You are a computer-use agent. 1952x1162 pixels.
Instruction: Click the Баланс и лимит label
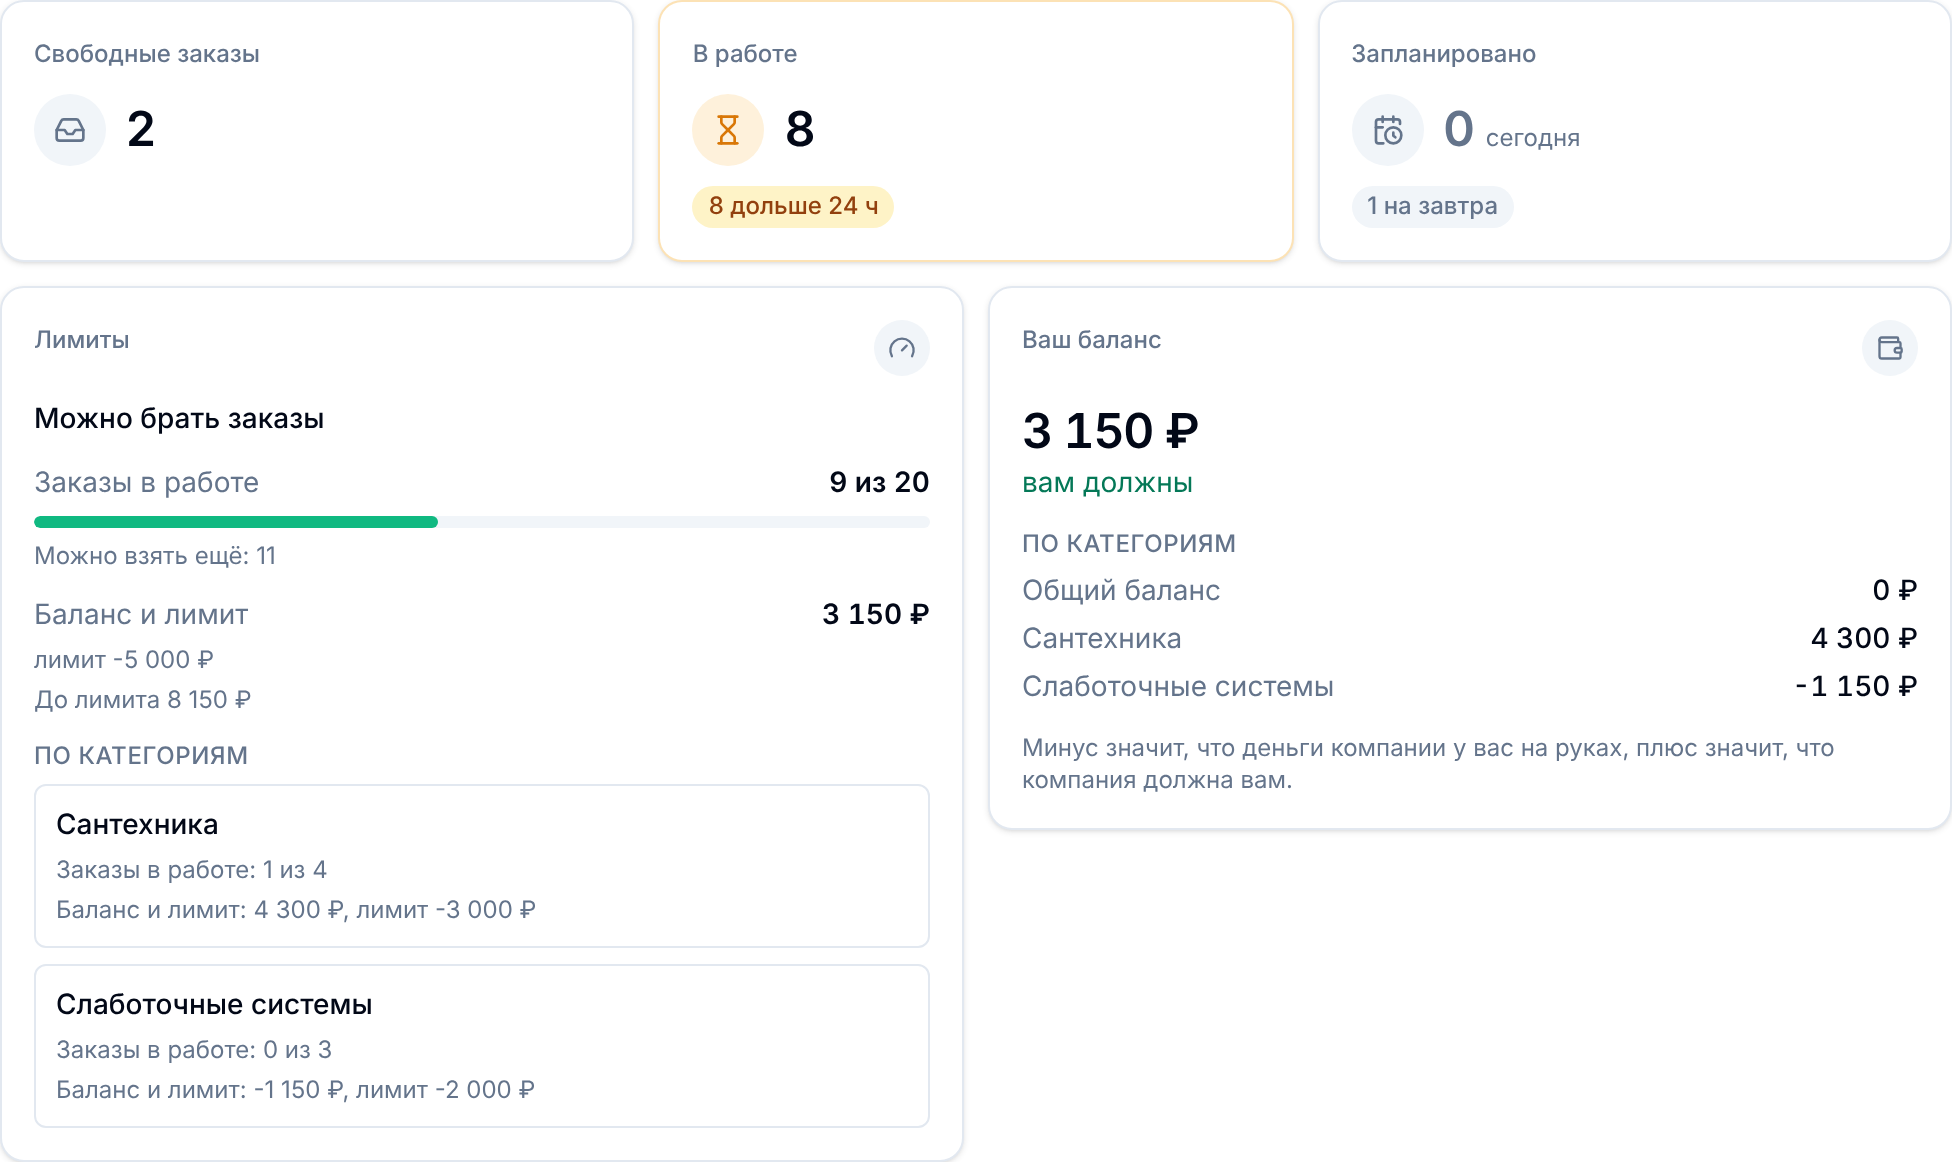pos(141,614)
